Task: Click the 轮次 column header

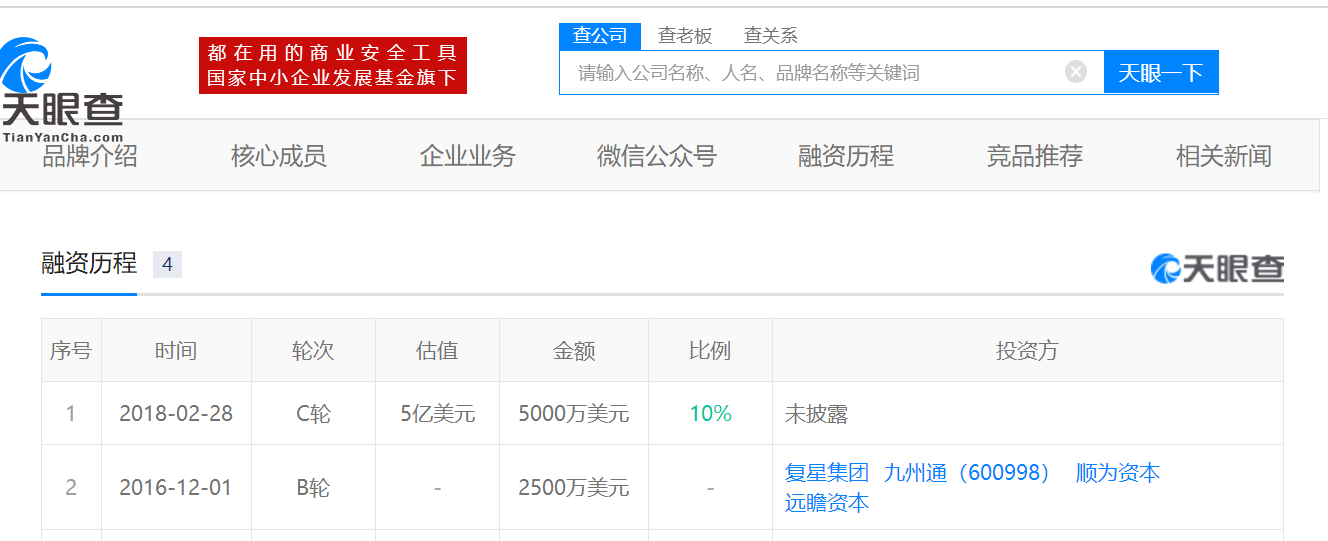Action: point(313,350)
